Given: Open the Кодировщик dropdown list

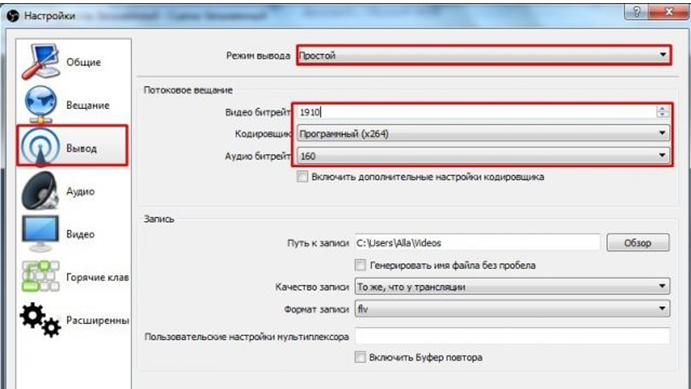Looking at the screenshot, I should [483, 133].
